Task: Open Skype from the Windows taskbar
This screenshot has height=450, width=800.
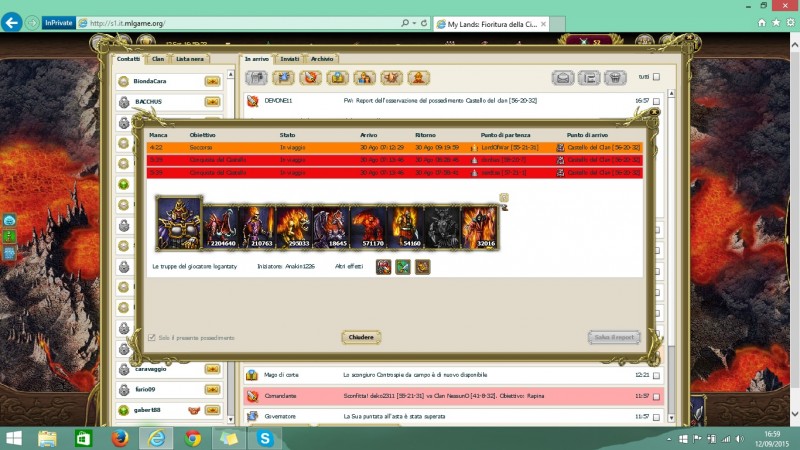Action: click(265, 438)
